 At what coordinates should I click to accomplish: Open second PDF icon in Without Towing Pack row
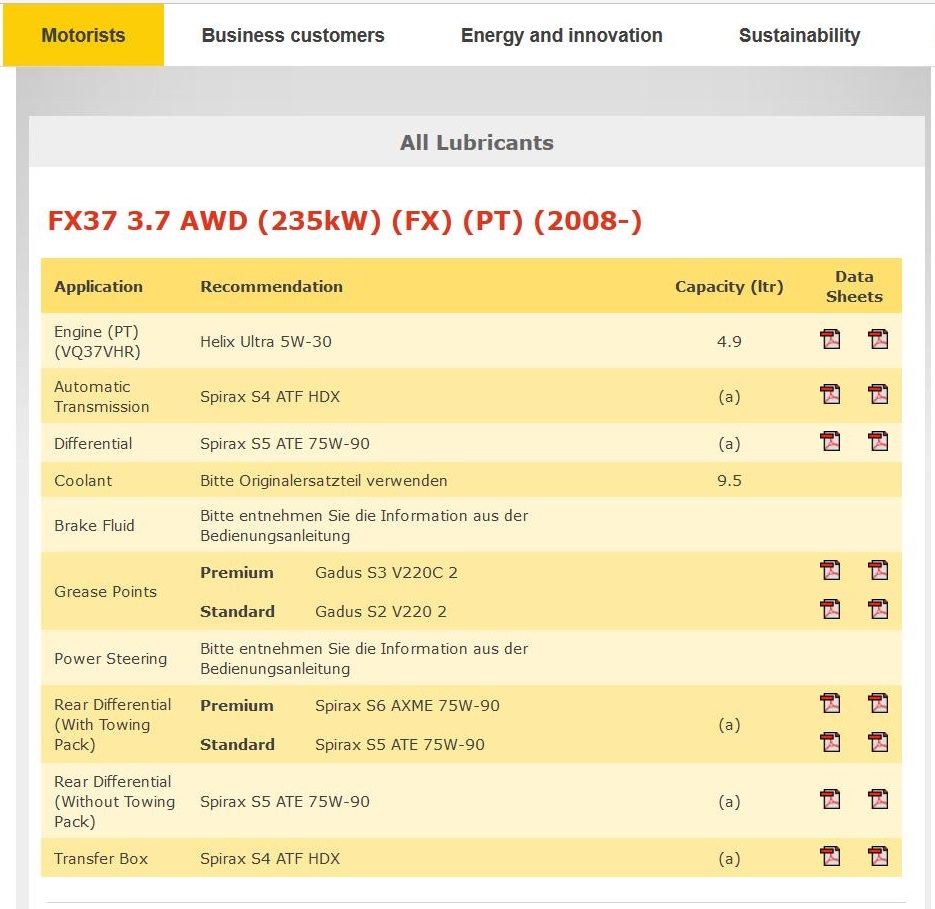click(878, 799)
